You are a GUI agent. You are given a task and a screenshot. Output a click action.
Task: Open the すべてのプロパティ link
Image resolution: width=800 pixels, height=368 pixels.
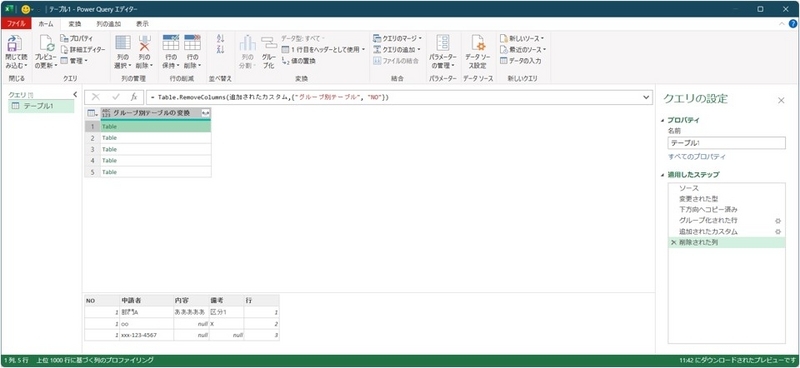pyautogui.click(x=696, y=157)
